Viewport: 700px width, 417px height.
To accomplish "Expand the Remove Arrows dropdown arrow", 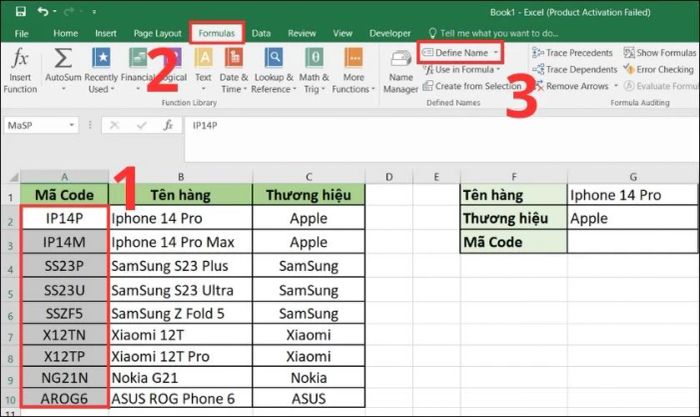I will (x=616, y=86).
